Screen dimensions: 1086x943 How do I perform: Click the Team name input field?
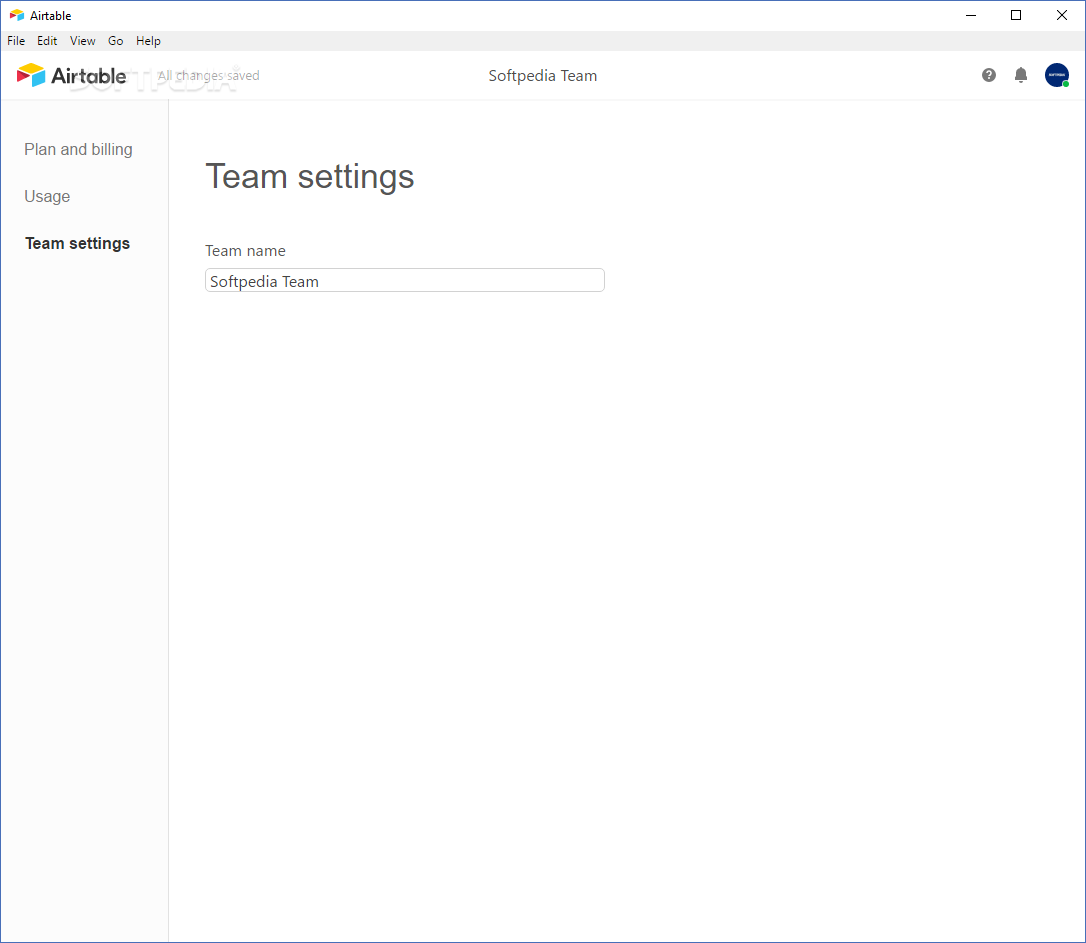pos(404,280)
